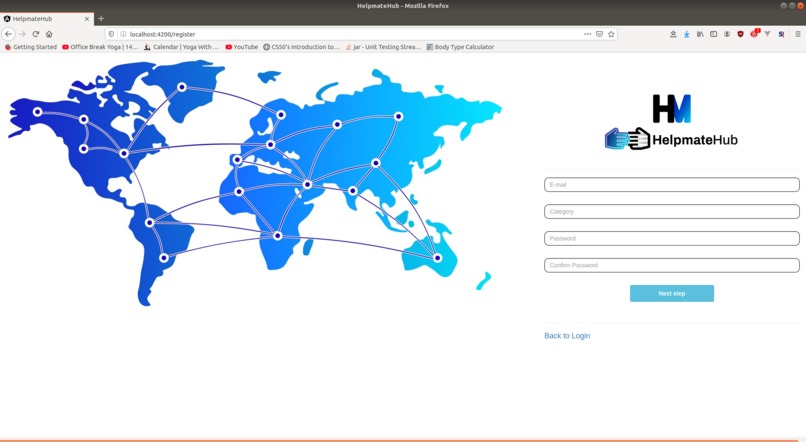Open the Firefox home page icon

[49, 34]
